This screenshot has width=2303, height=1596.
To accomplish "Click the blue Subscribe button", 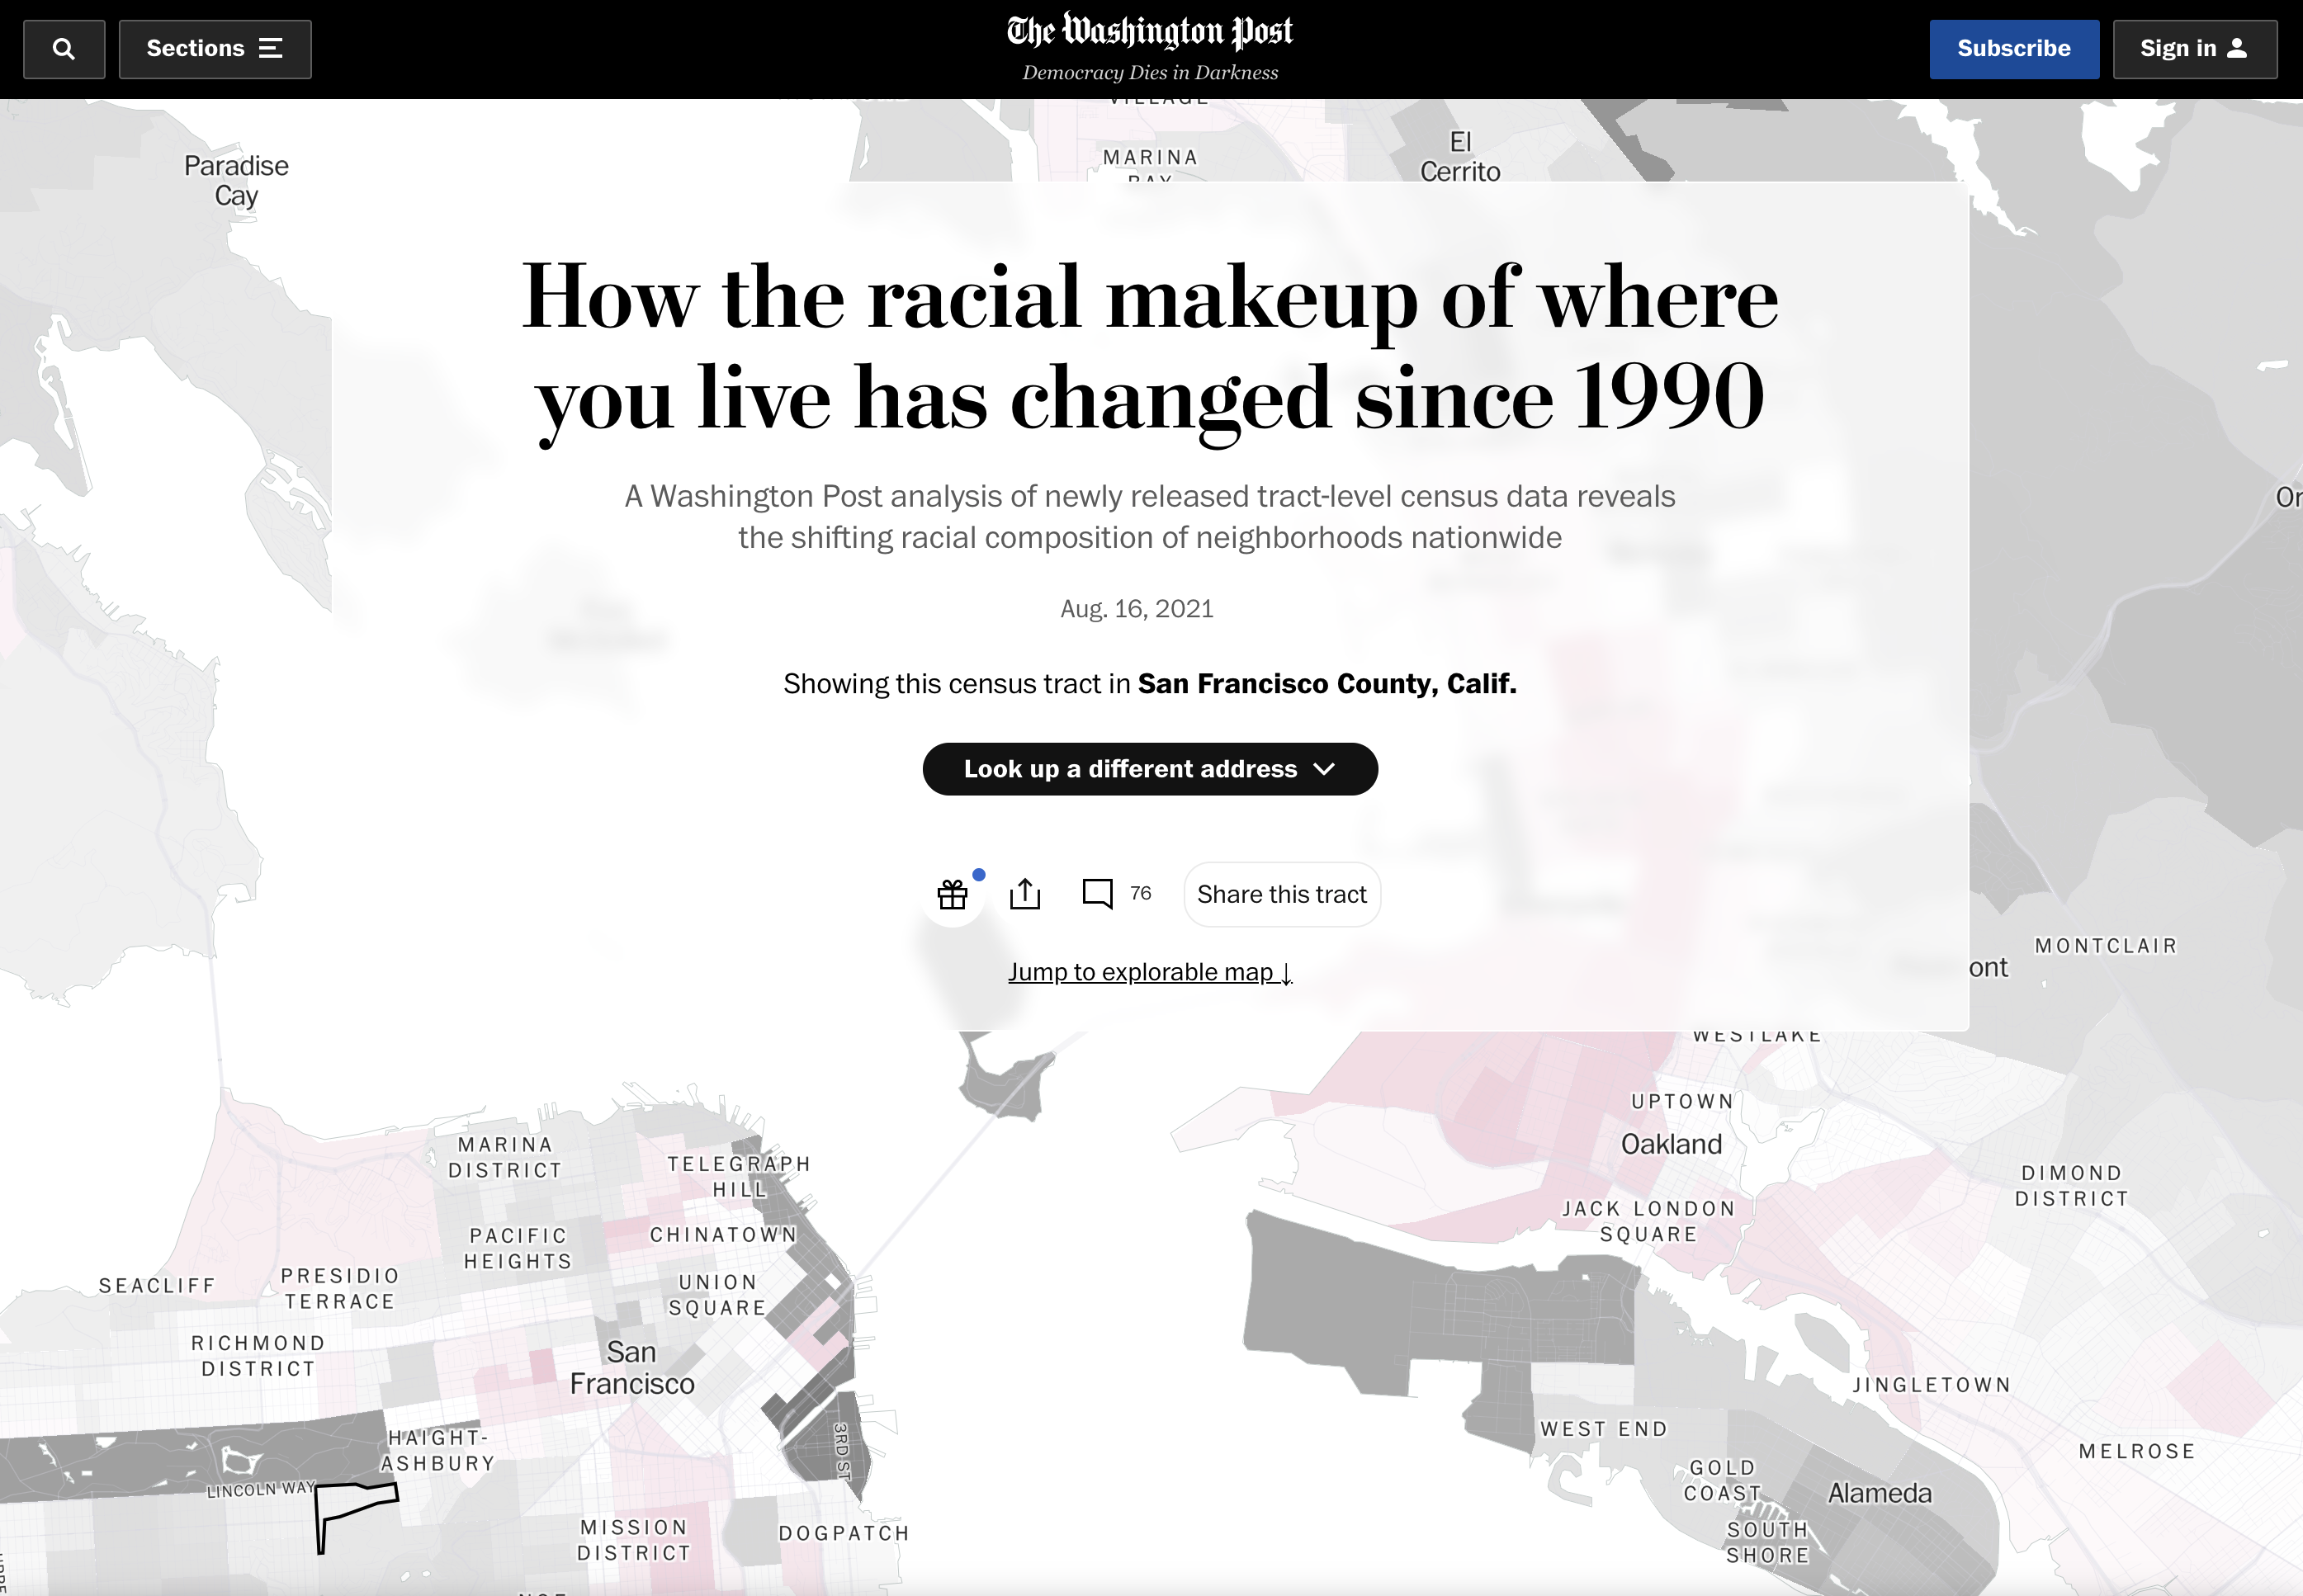I will click(x=2014, y=49).
